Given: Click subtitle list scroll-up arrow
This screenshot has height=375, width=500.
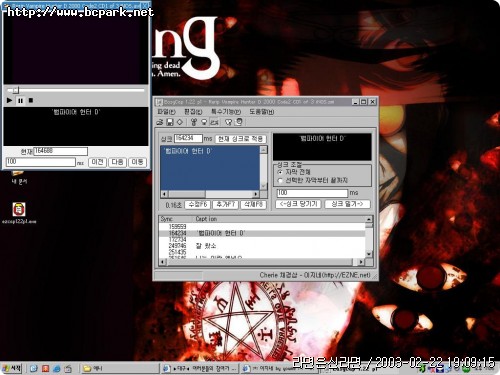Looking at the screenshot, I should 369,219.
